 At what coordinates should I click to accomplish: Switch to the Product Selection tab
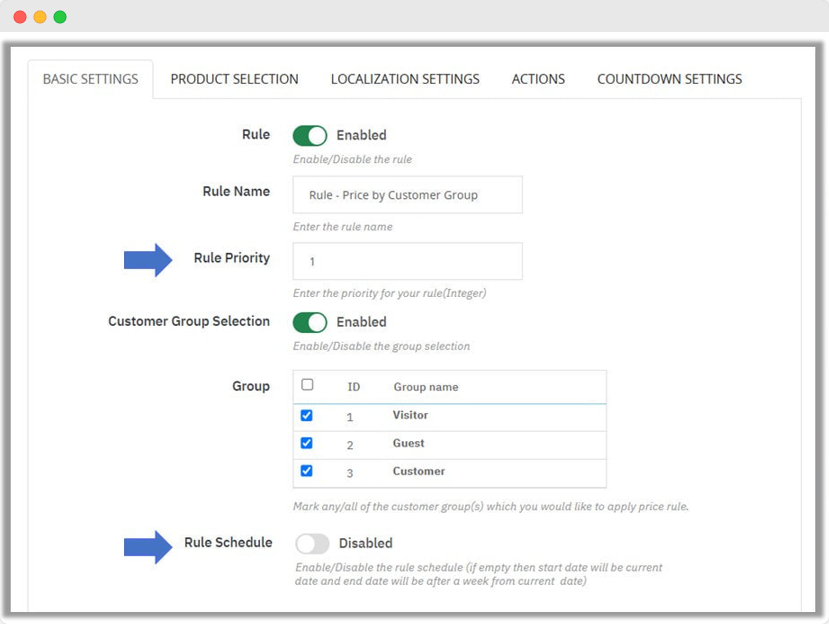pos(234,79)
